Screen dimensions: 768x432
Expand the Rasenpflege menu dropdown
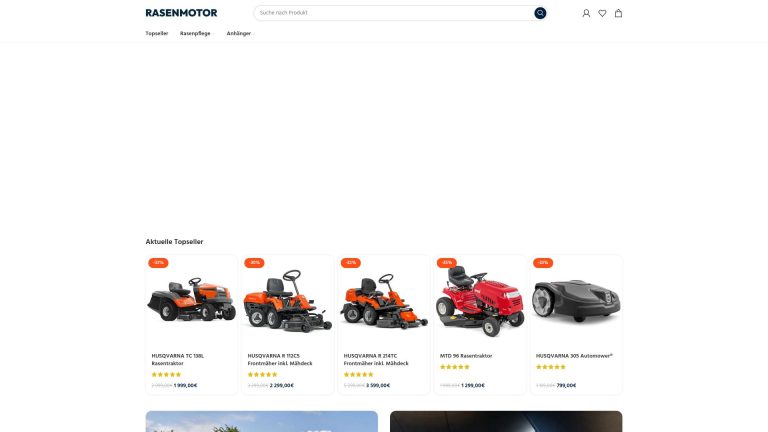(195, 33)
